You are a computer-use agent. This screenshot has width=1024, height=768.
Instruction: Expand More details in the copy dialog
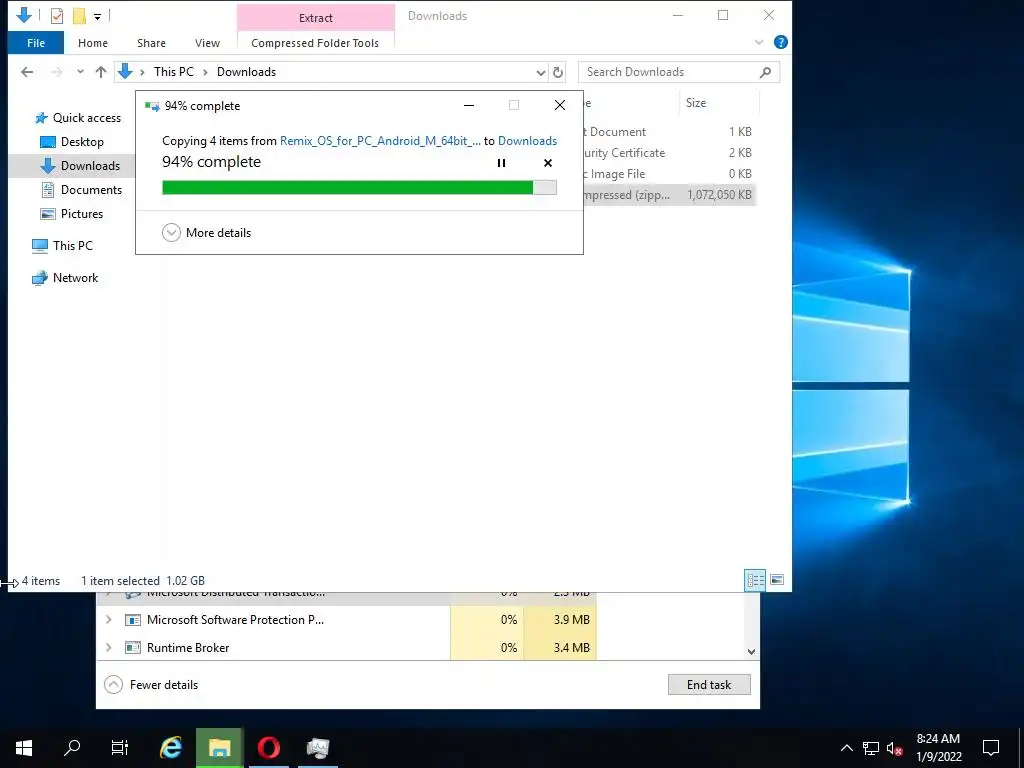[x=206, y=232]
